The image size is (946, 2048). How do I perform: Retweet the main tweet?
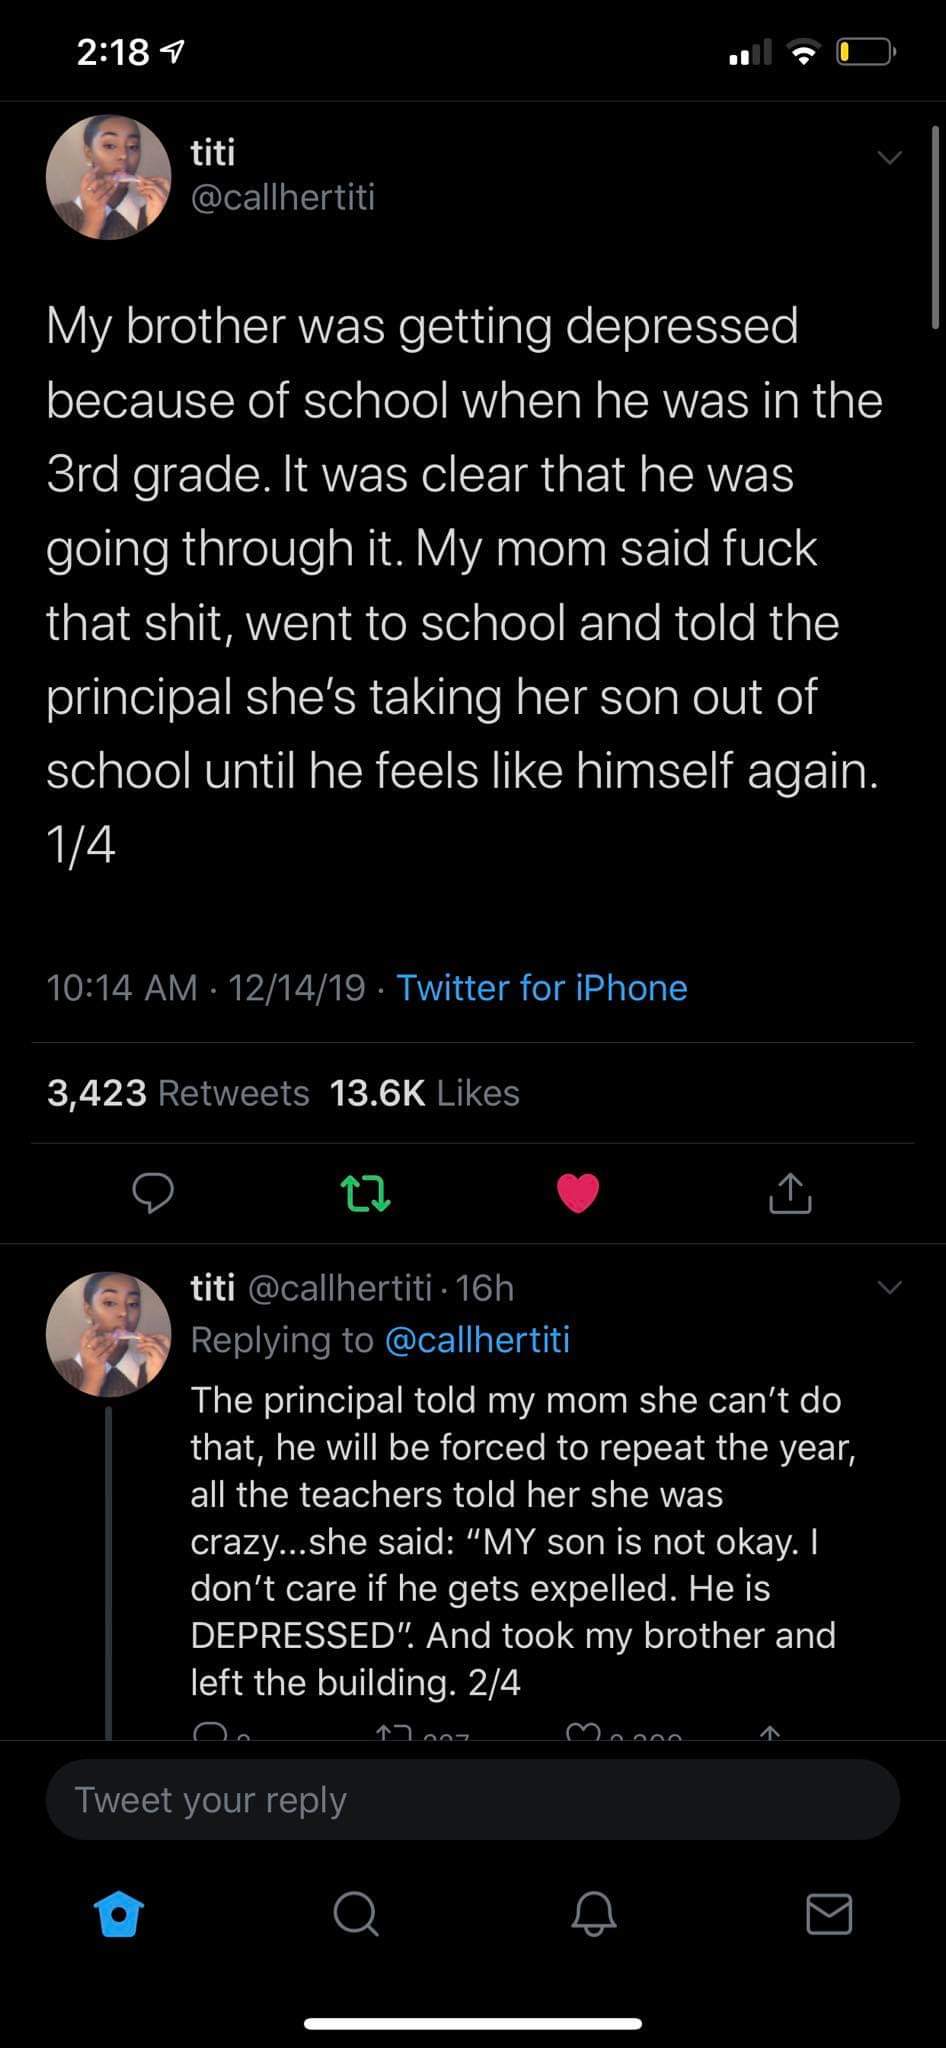(x=365, y=1193)
